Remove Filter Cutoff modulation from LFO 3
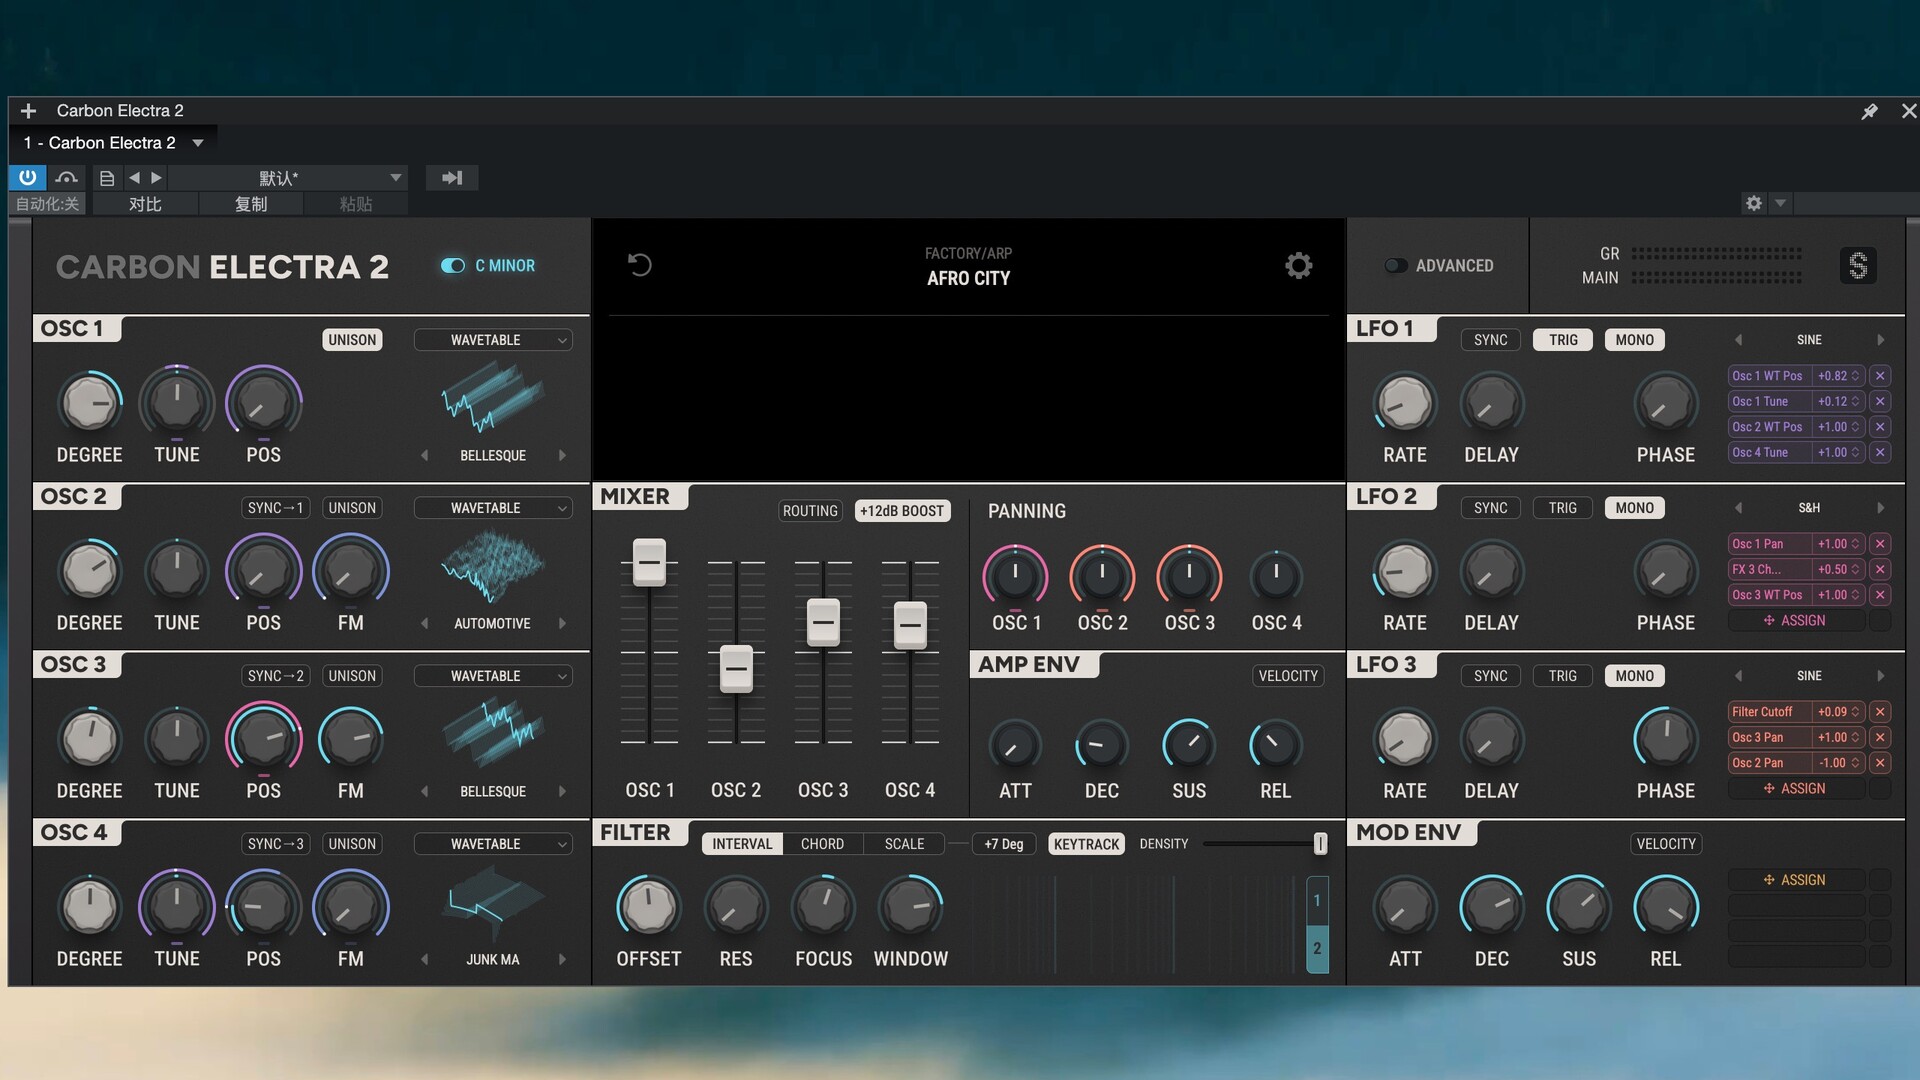Image resolution: width=1920 pixels, height=1080 pixels. (x=1880, y=712)
